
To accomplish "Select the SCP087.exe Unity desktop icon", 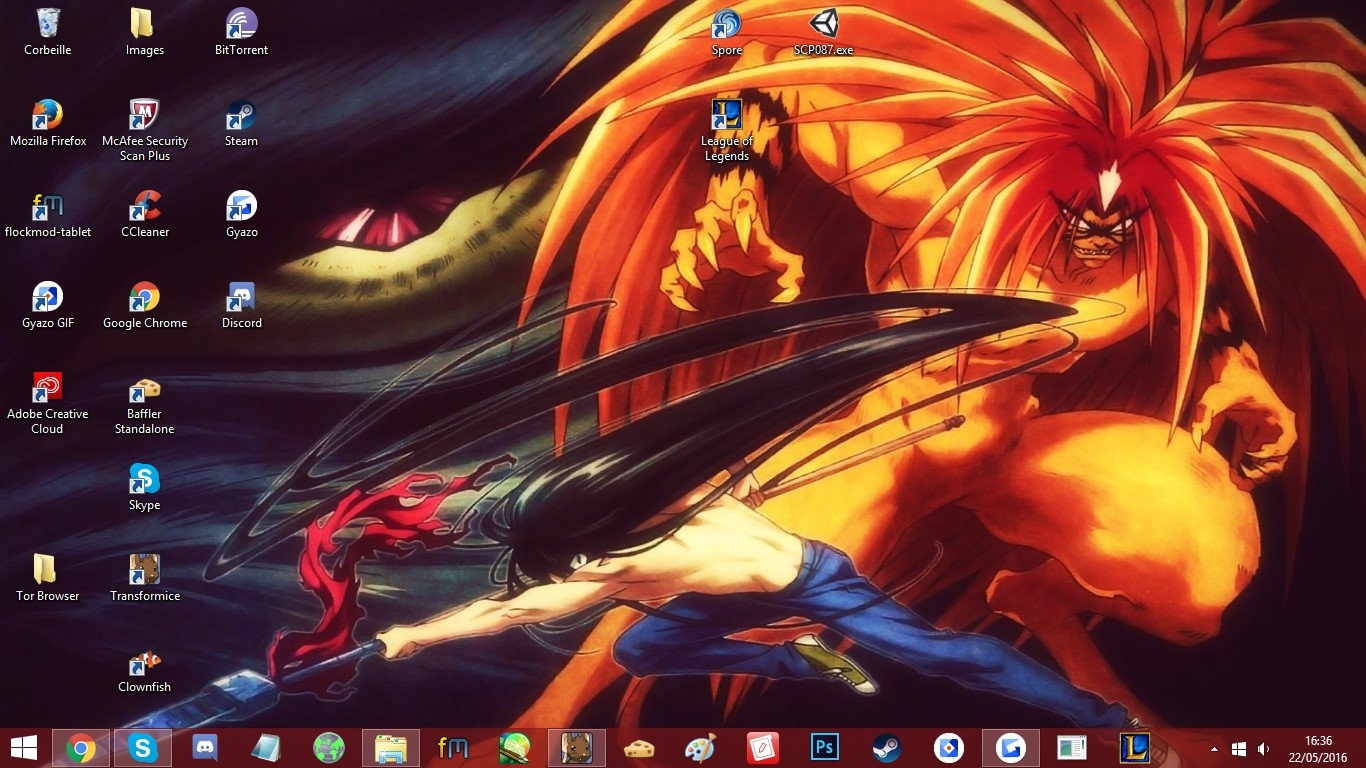I will 823,32.
